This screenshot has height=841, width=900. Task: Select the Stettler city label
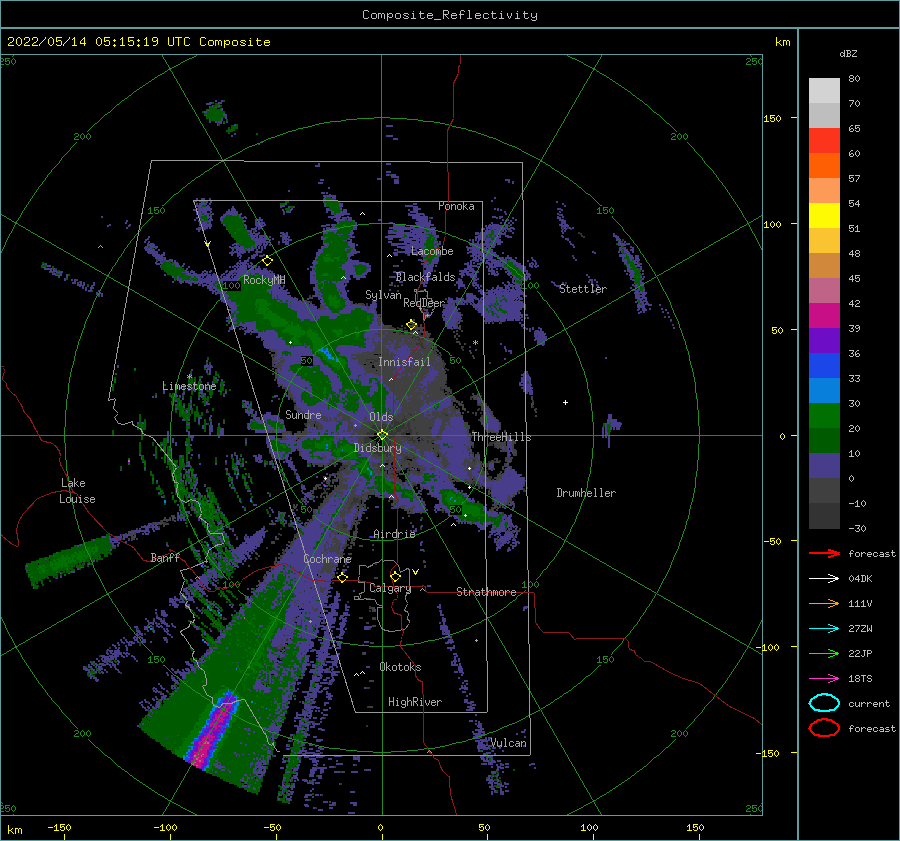tap(583, 289)
